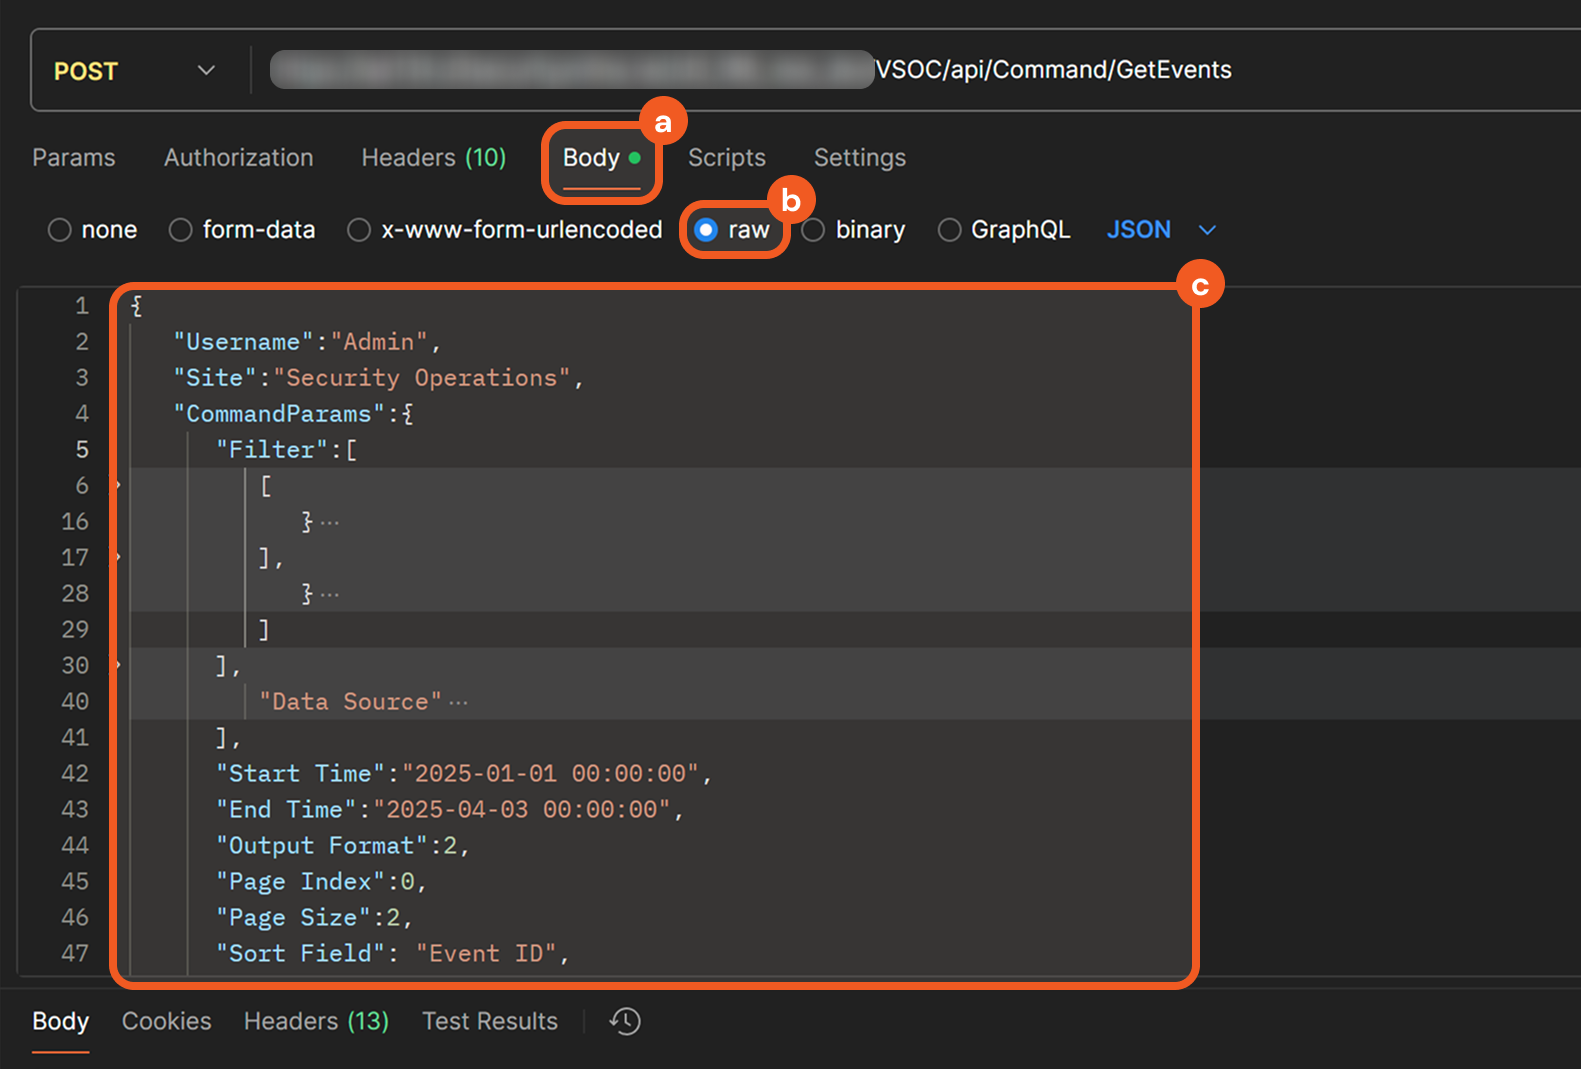Pick the binary body option
The width and height of the screenshot is (1581, 1069).
[x=814, y=230]
